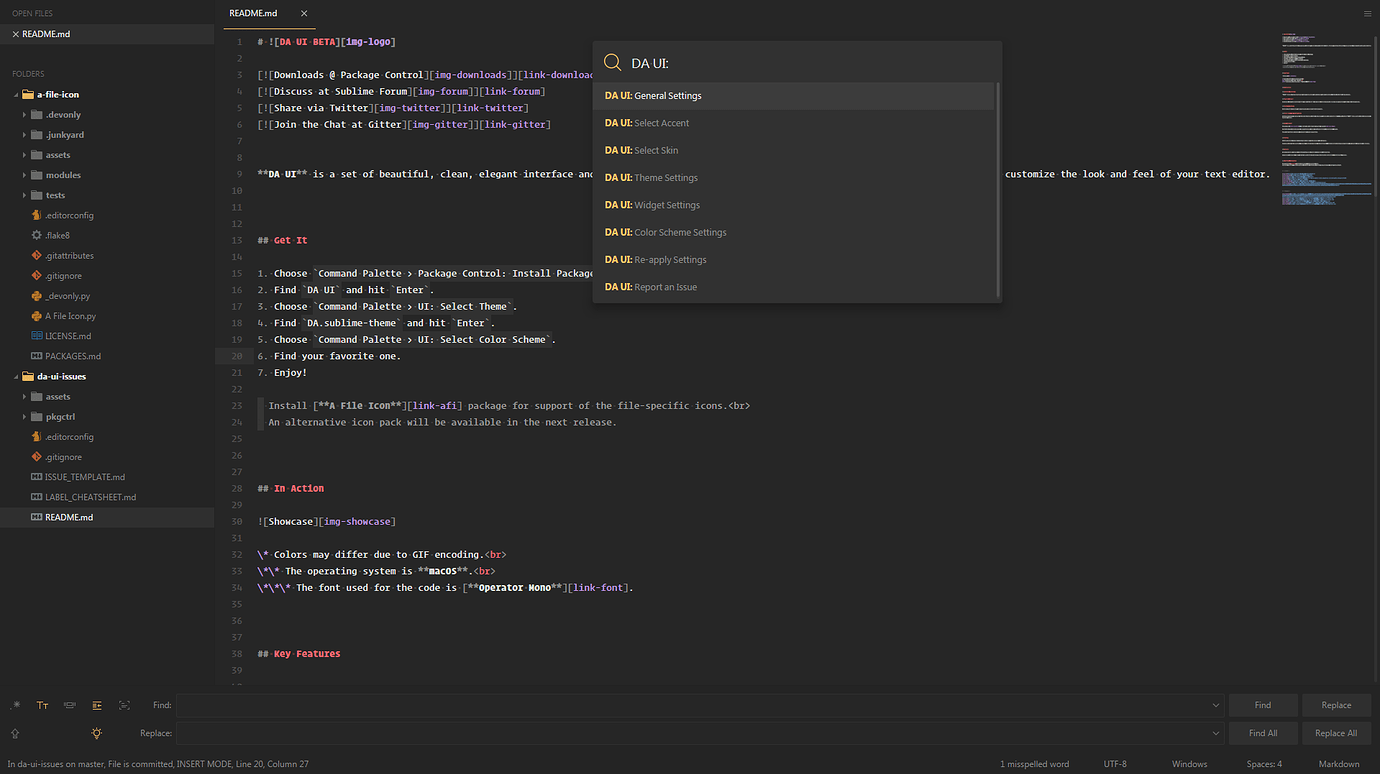Click Windows line endings in status bar
Screen dimensions: 1380x774
1189,764
